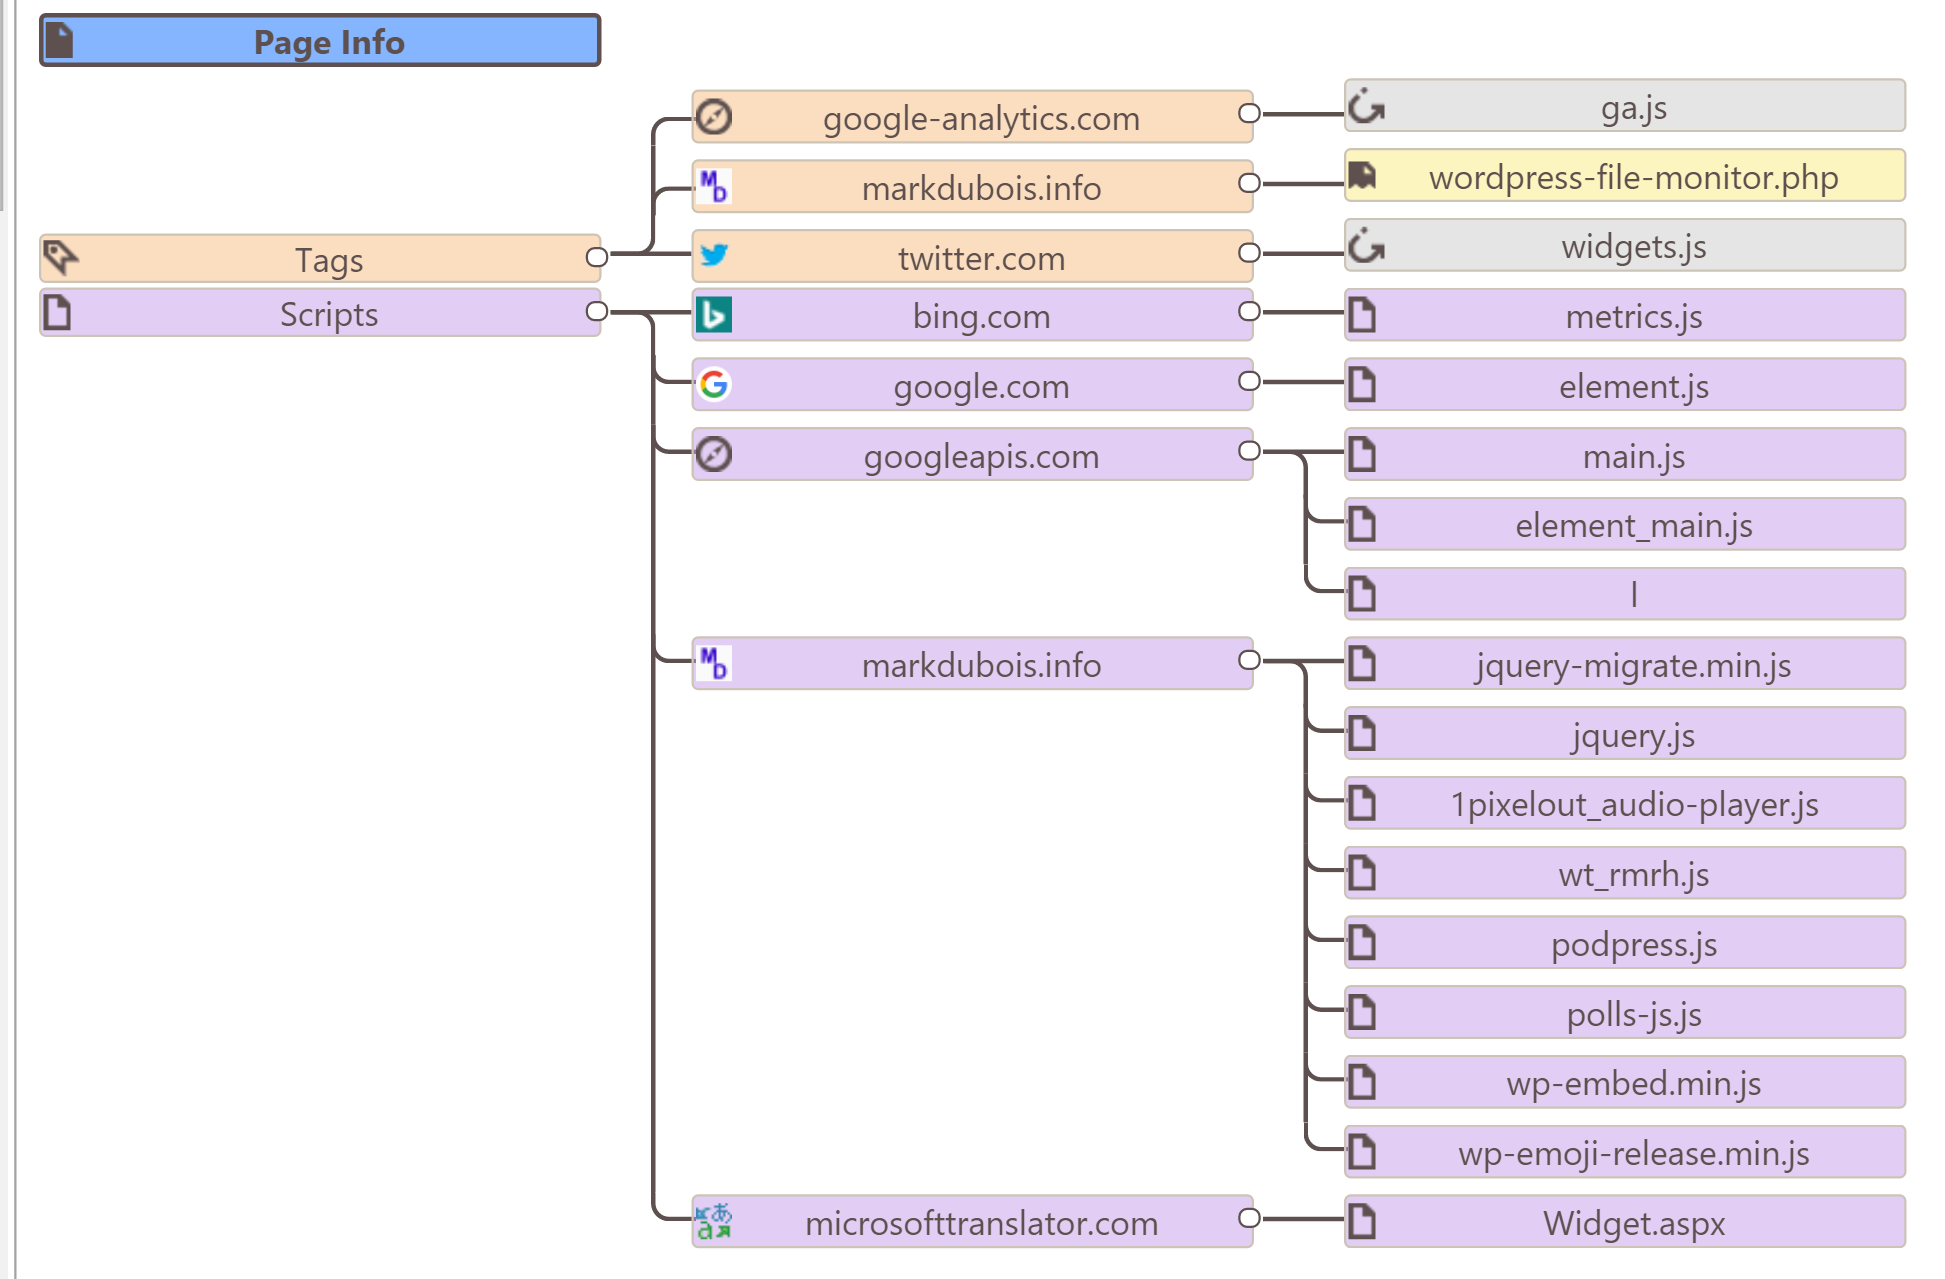Click the Bing logo icon
The width and height of the screenshot is (1945, 1279).
[714, 315]
